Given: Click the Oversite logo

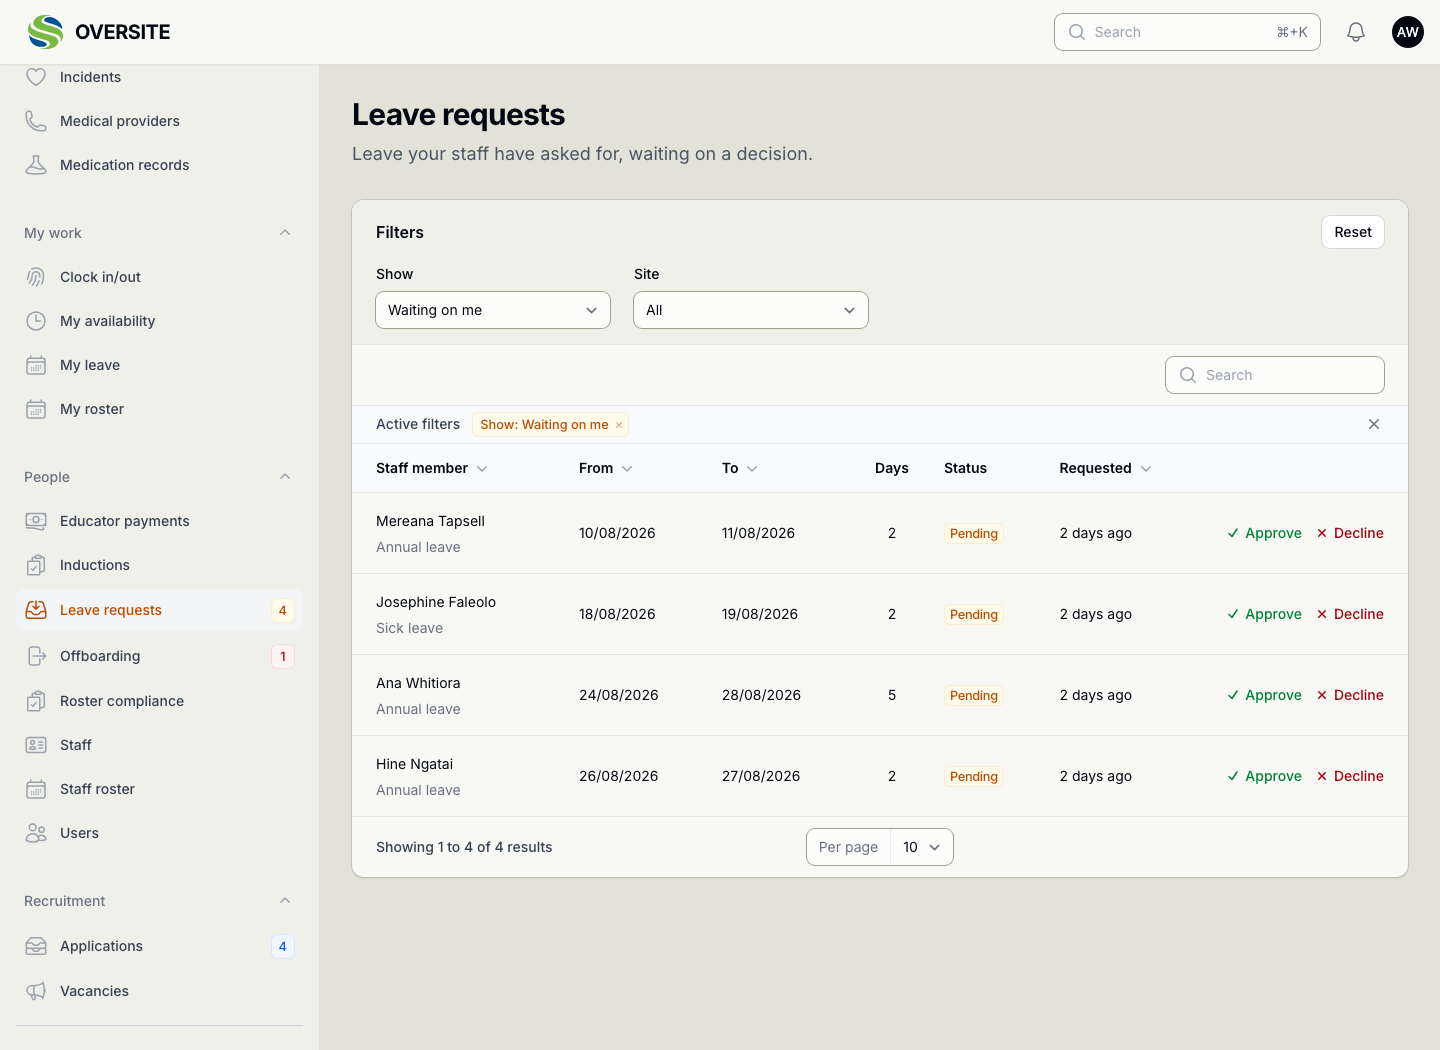Looking at the screenshot, I should pyautogui.click(x=99, y=32).
